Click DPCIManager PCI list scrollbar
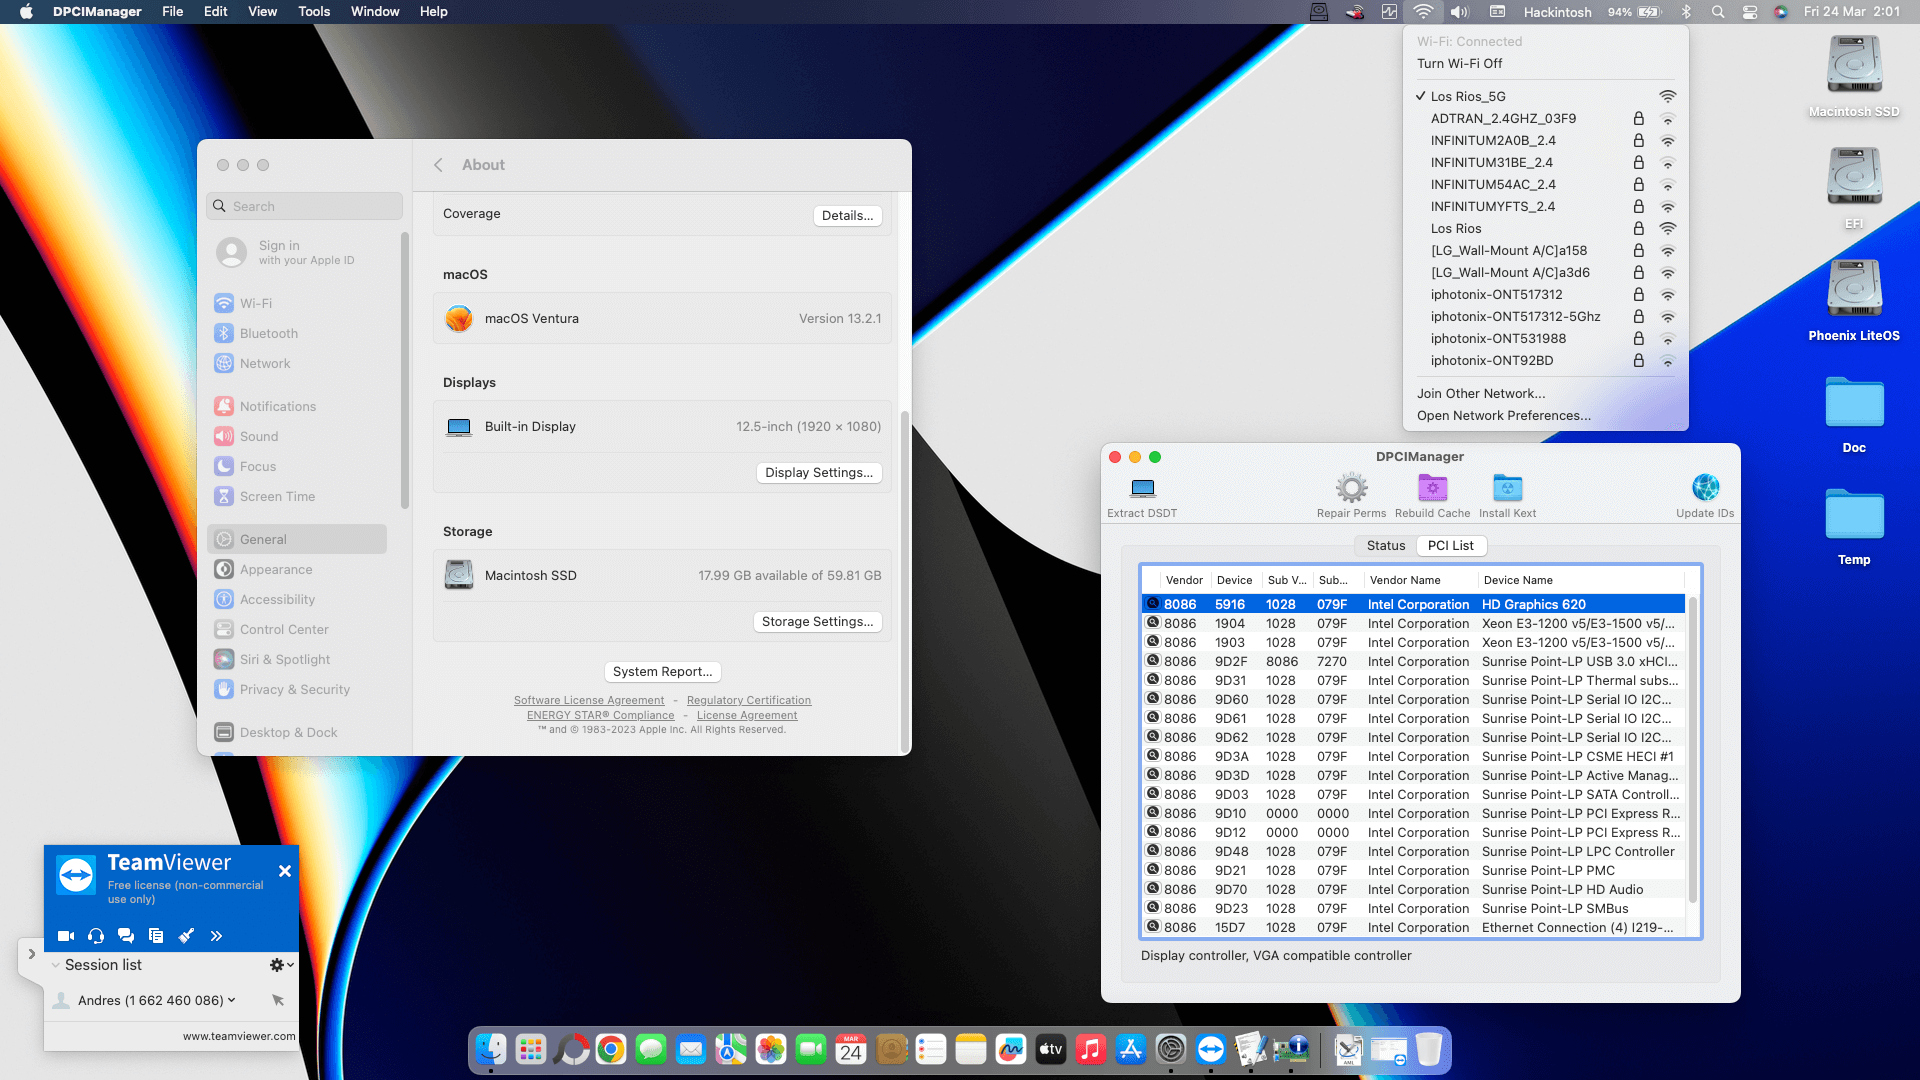Screen dimensions: 1920x1080 (x=1693, y=750)
